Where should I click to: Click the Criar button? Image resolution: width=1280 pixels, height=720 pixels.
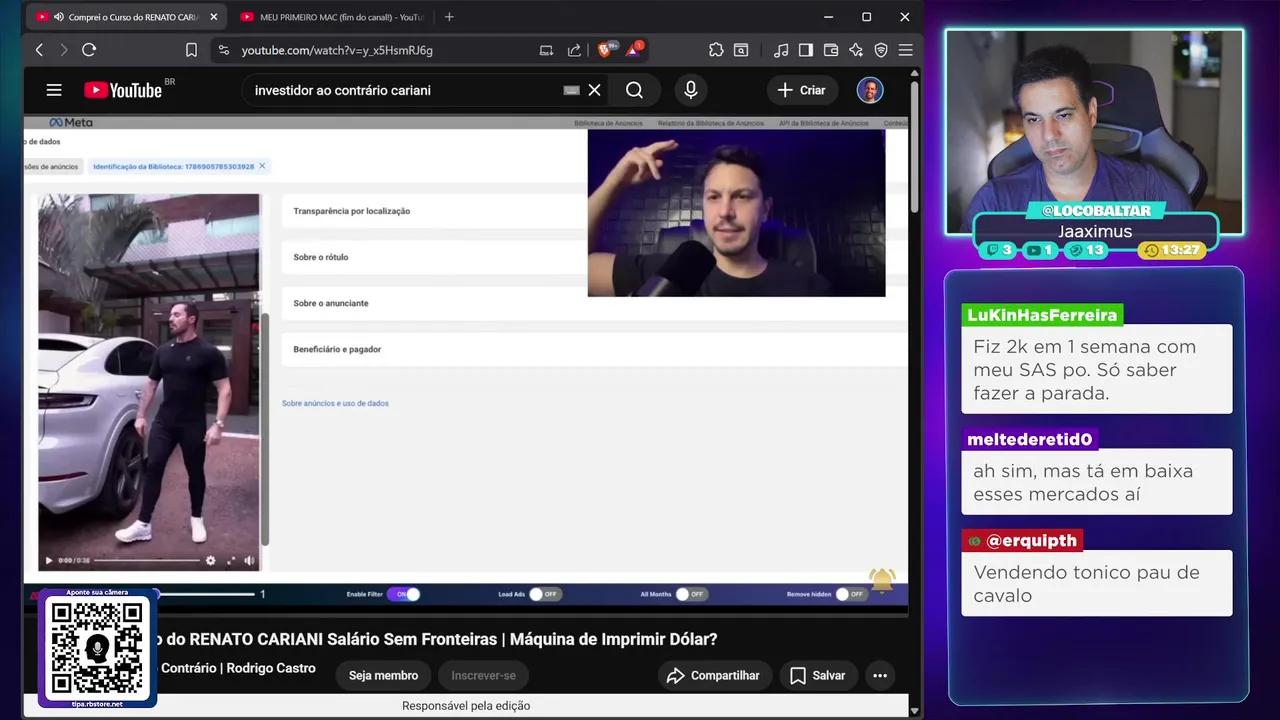[801, 90]
